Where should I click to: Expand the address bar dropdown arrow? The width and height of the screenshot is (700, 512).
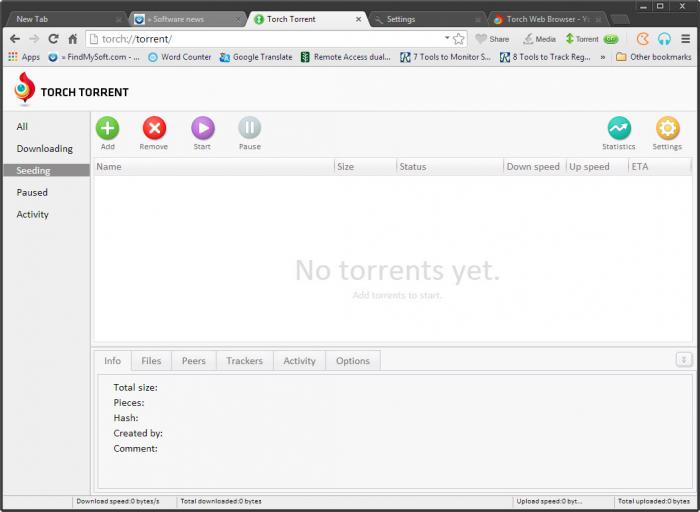(447, 38)
